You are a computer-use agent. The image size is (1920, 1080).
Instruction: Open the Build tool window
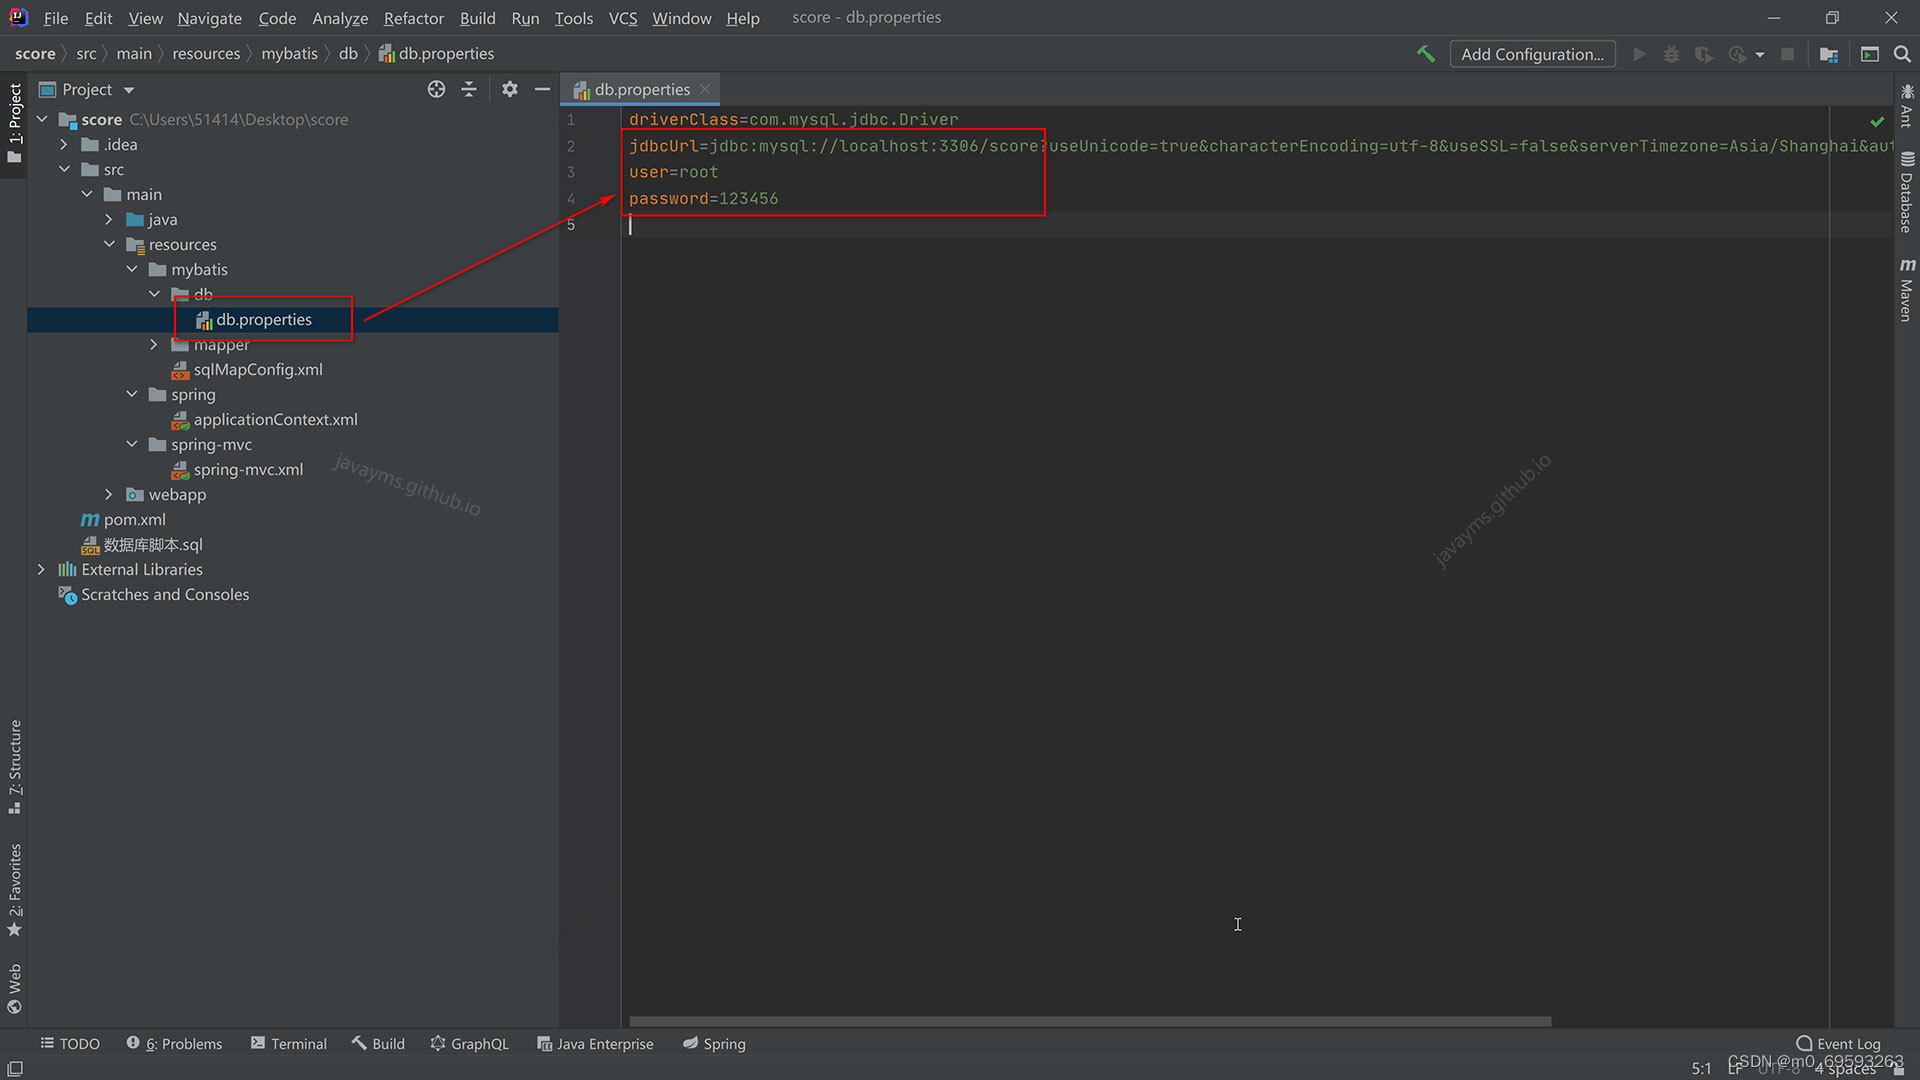point(378,1043)
